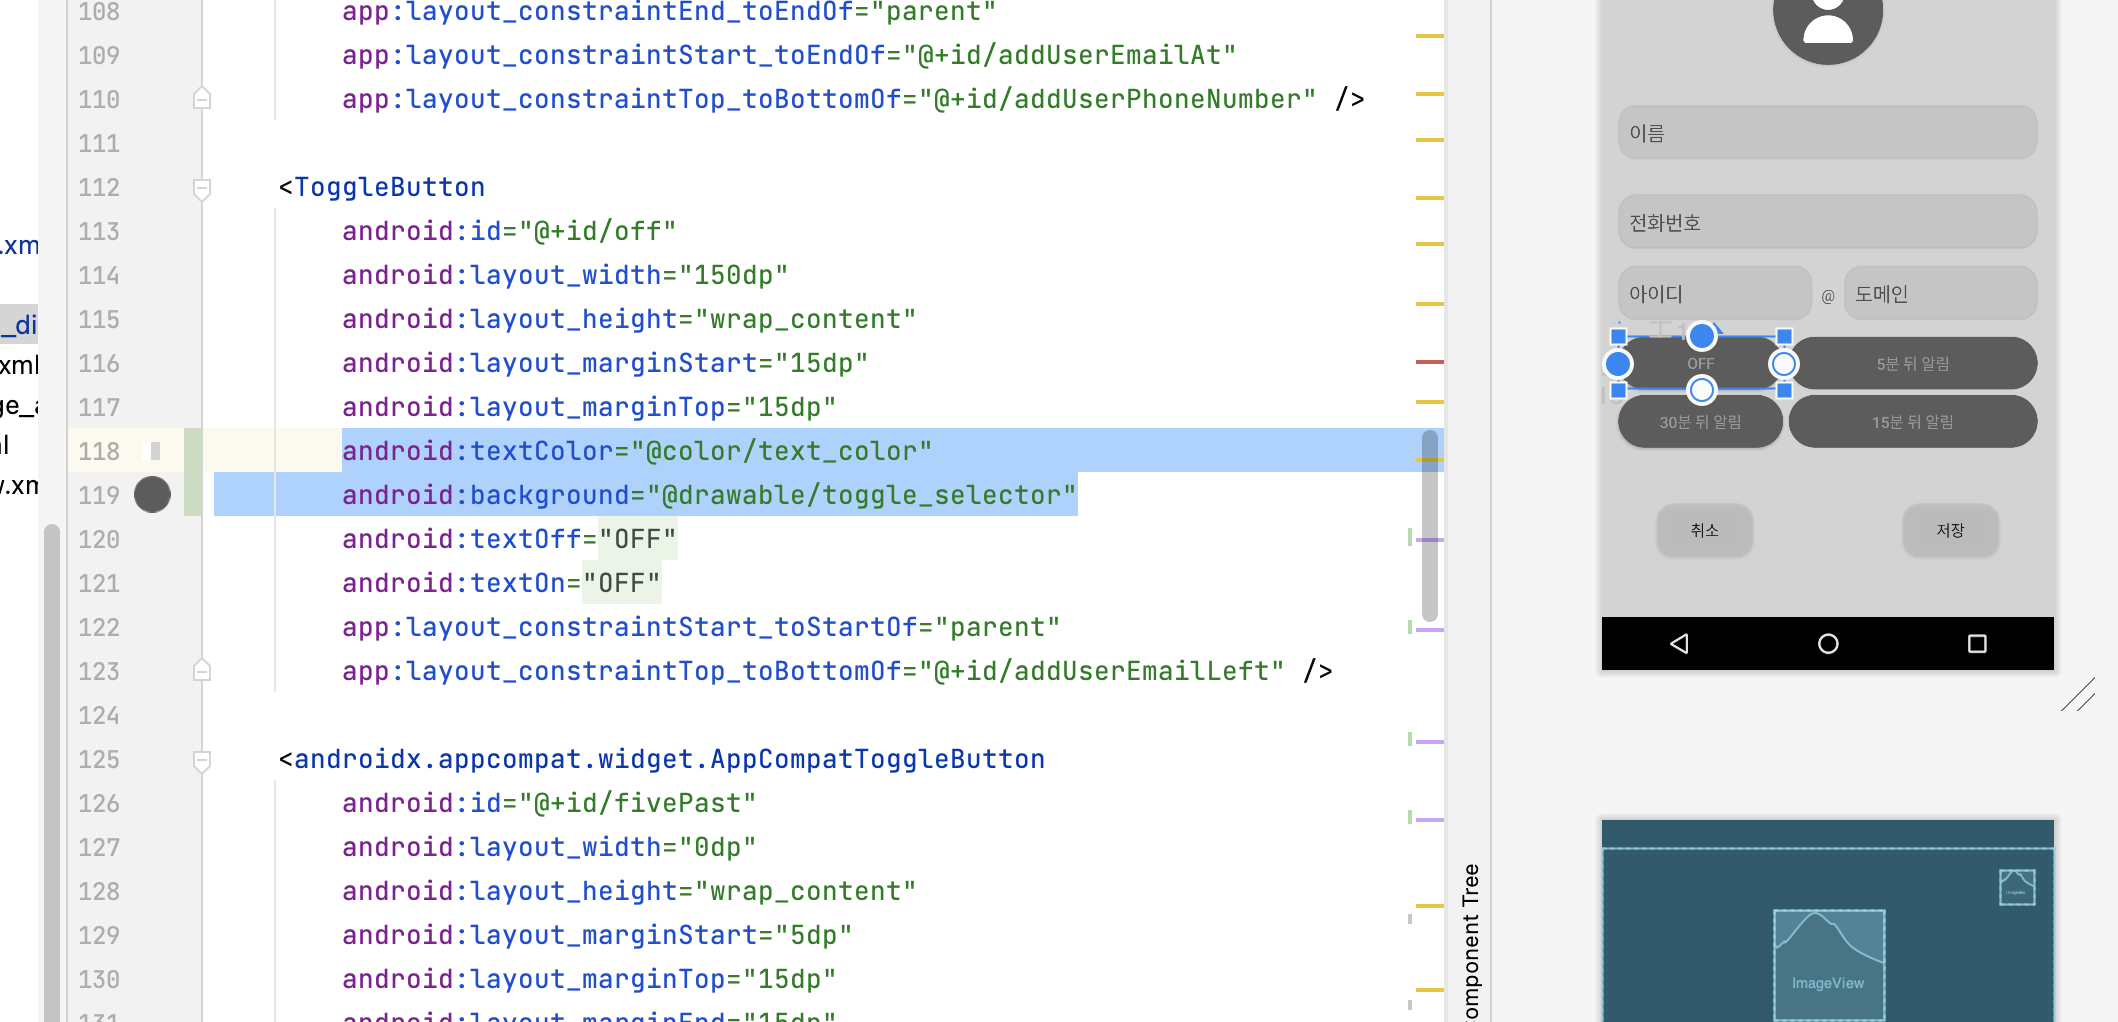
Task: Select the OFF toggle button in preview
Action: 1701,364
